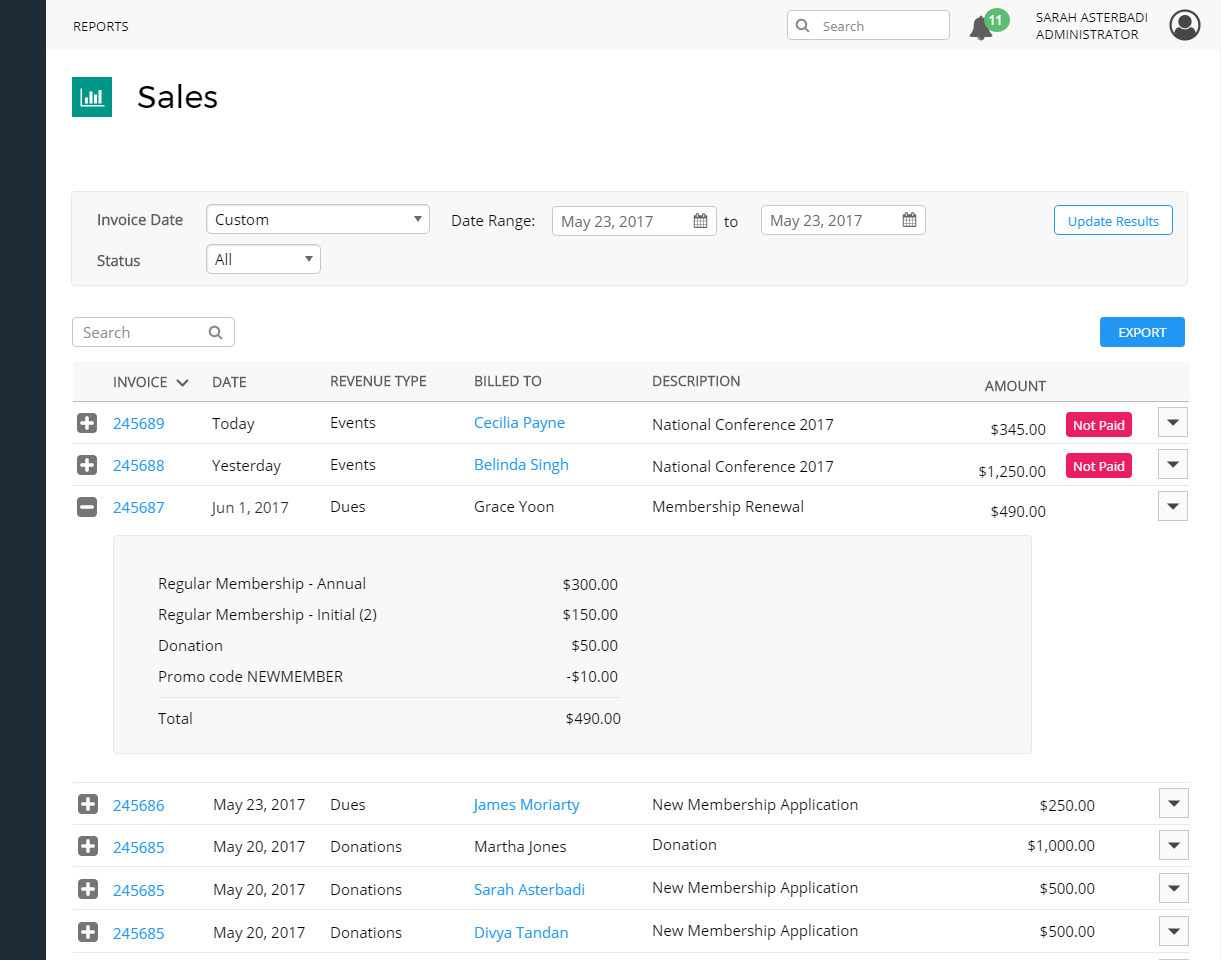Click the REPORTS breadcrumb in the header
The height and width of the screenshot is (960, 1221).
pyautogui.click(x=101, y=27)
